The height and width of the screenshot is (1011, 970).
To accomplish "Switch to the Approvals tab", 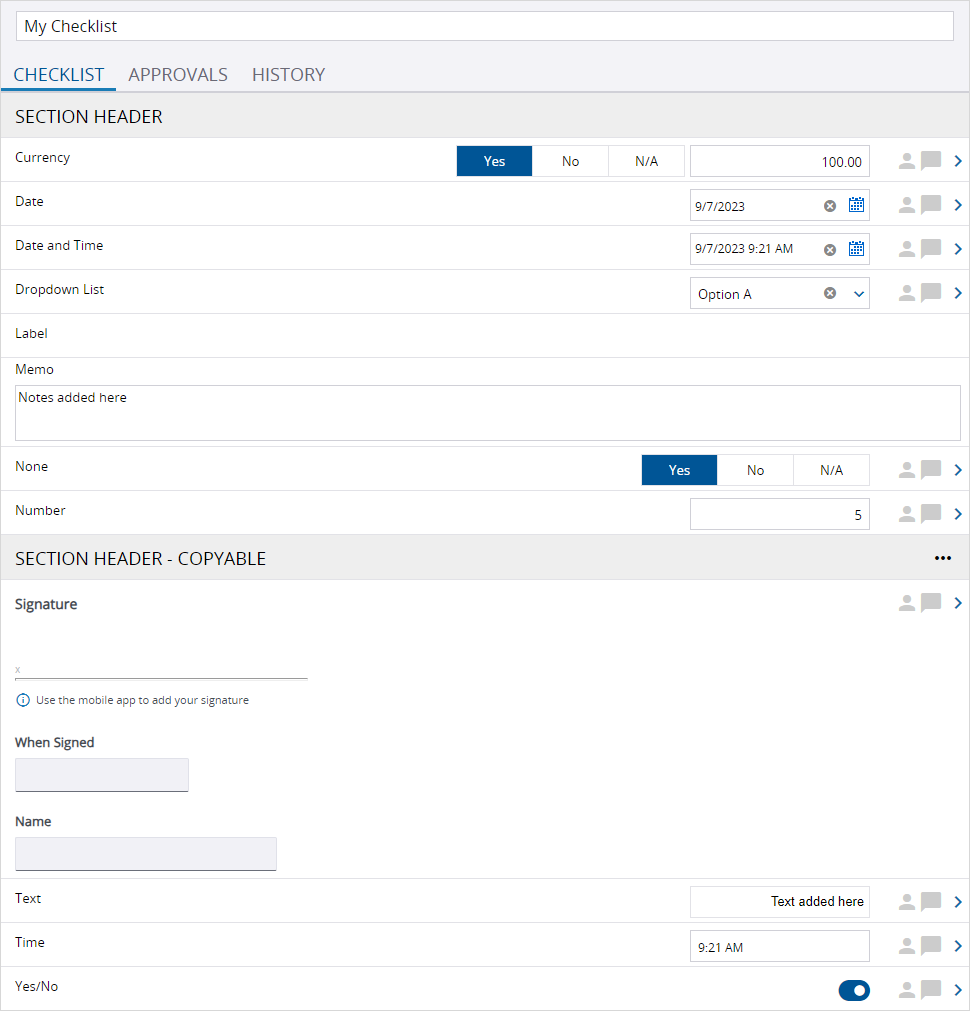I will pyautogui.click(x=178, y=75).
